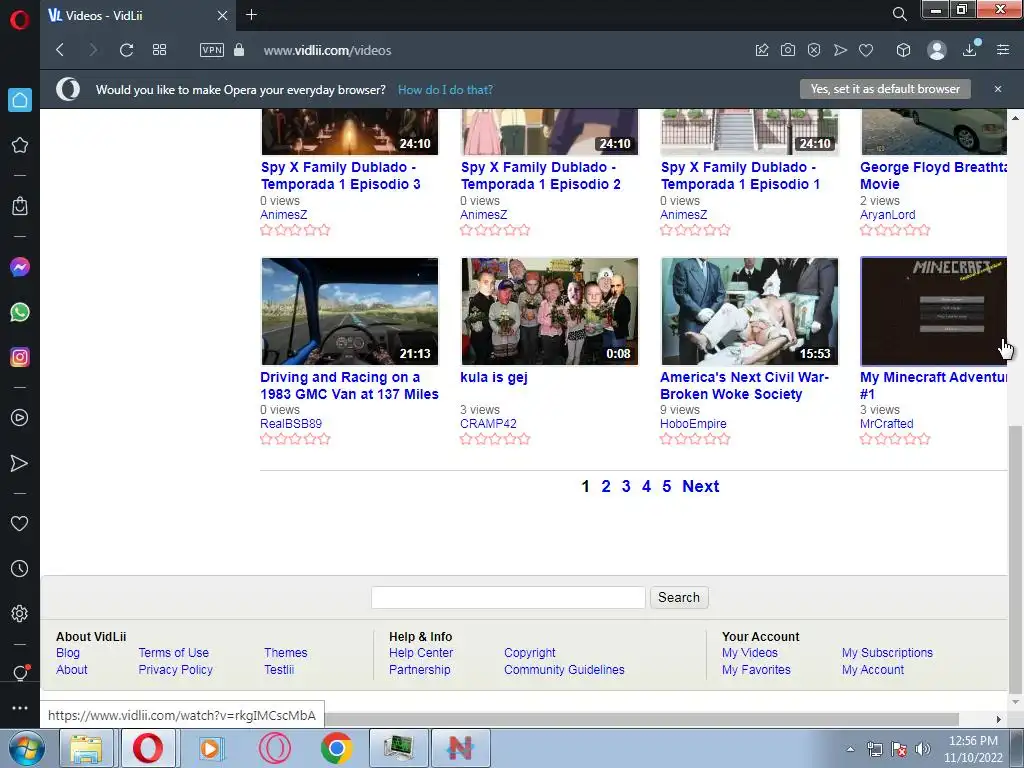This screenshot has width=1024, height=768.
Task: Open the Terms of Use link
Action: tap(173, 652)
